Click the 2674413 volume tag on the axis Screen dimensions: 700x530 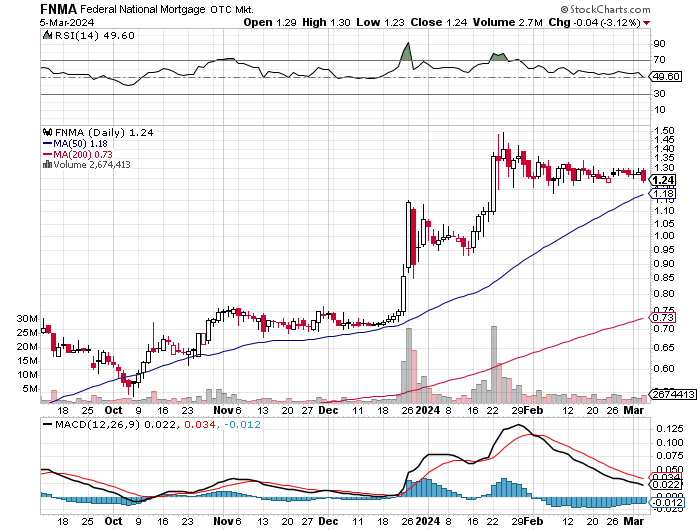[674, 395]
